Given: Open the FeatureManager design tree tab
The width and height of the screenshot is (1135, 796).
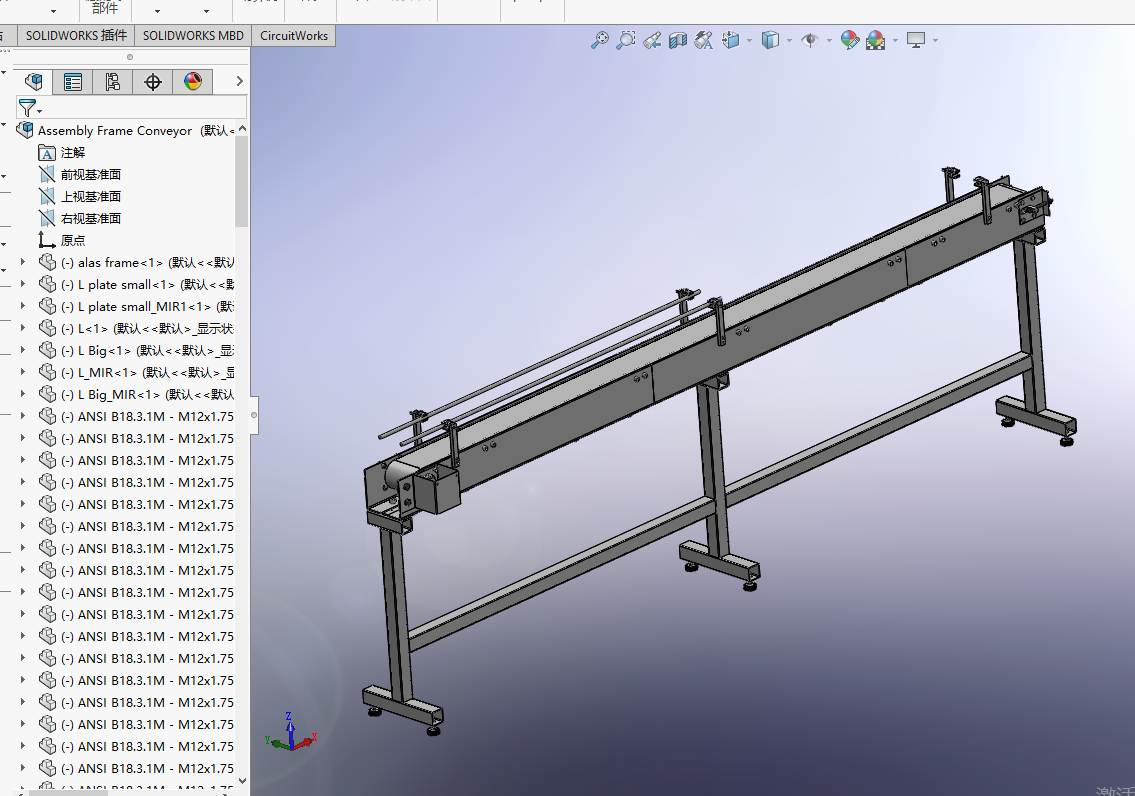Looking at the screenshot, I should 33,82.
